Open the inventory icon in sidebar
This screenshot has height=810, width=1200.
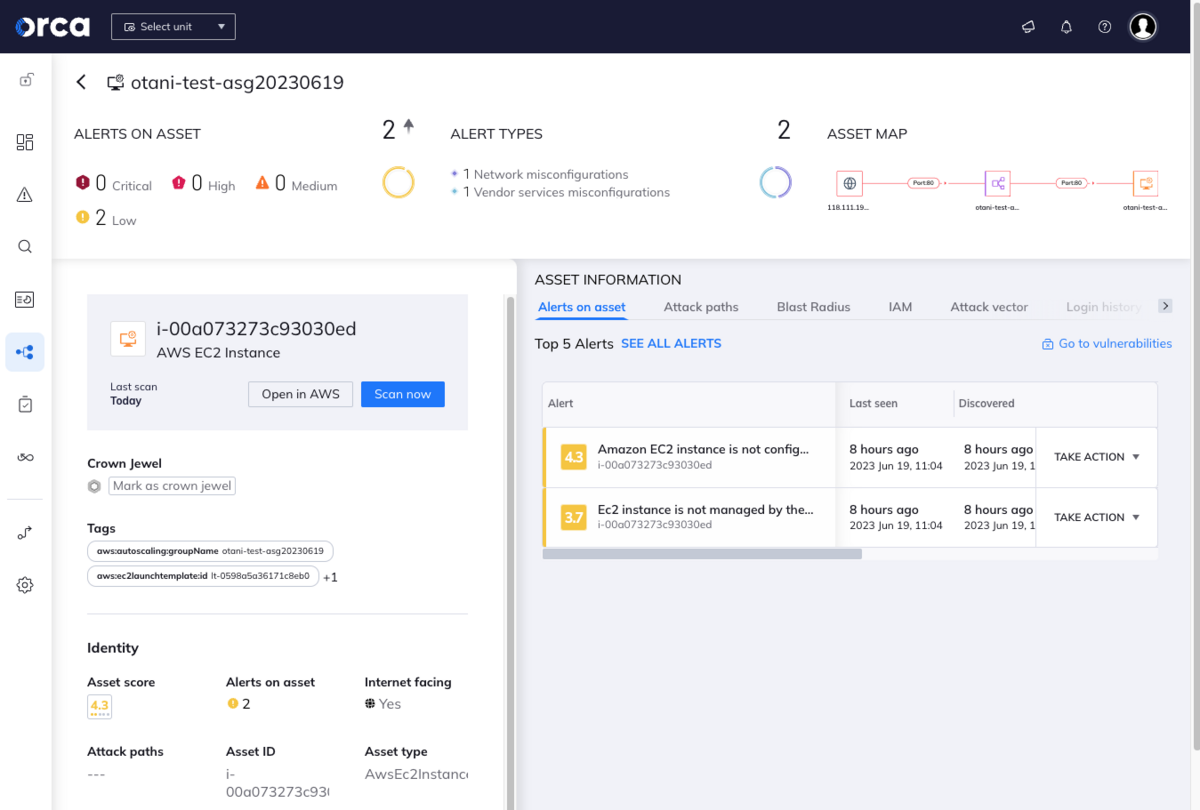(25, 299)
